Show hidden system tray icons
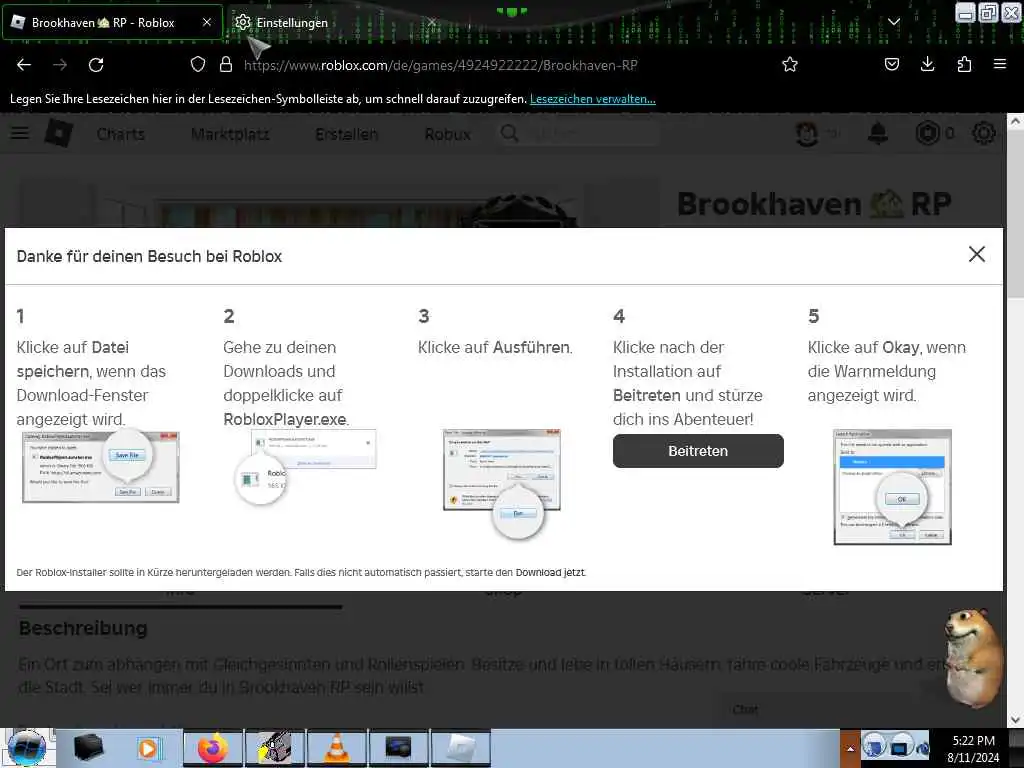 point(850,748)
